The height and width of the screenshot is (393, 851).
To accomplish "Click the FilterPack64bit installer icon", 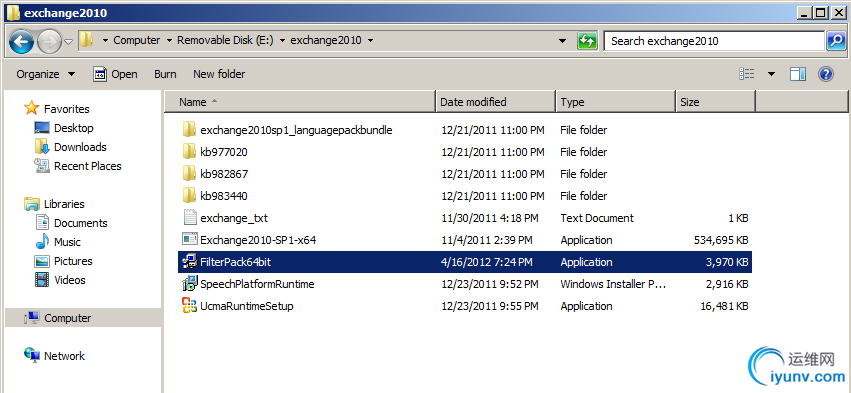I will (189, 262).
